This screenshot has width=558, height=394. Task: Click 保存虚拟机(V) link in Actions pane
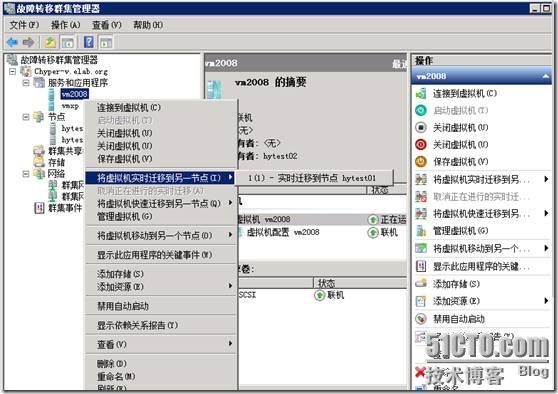pyautogui.click(x=460, y=162)
